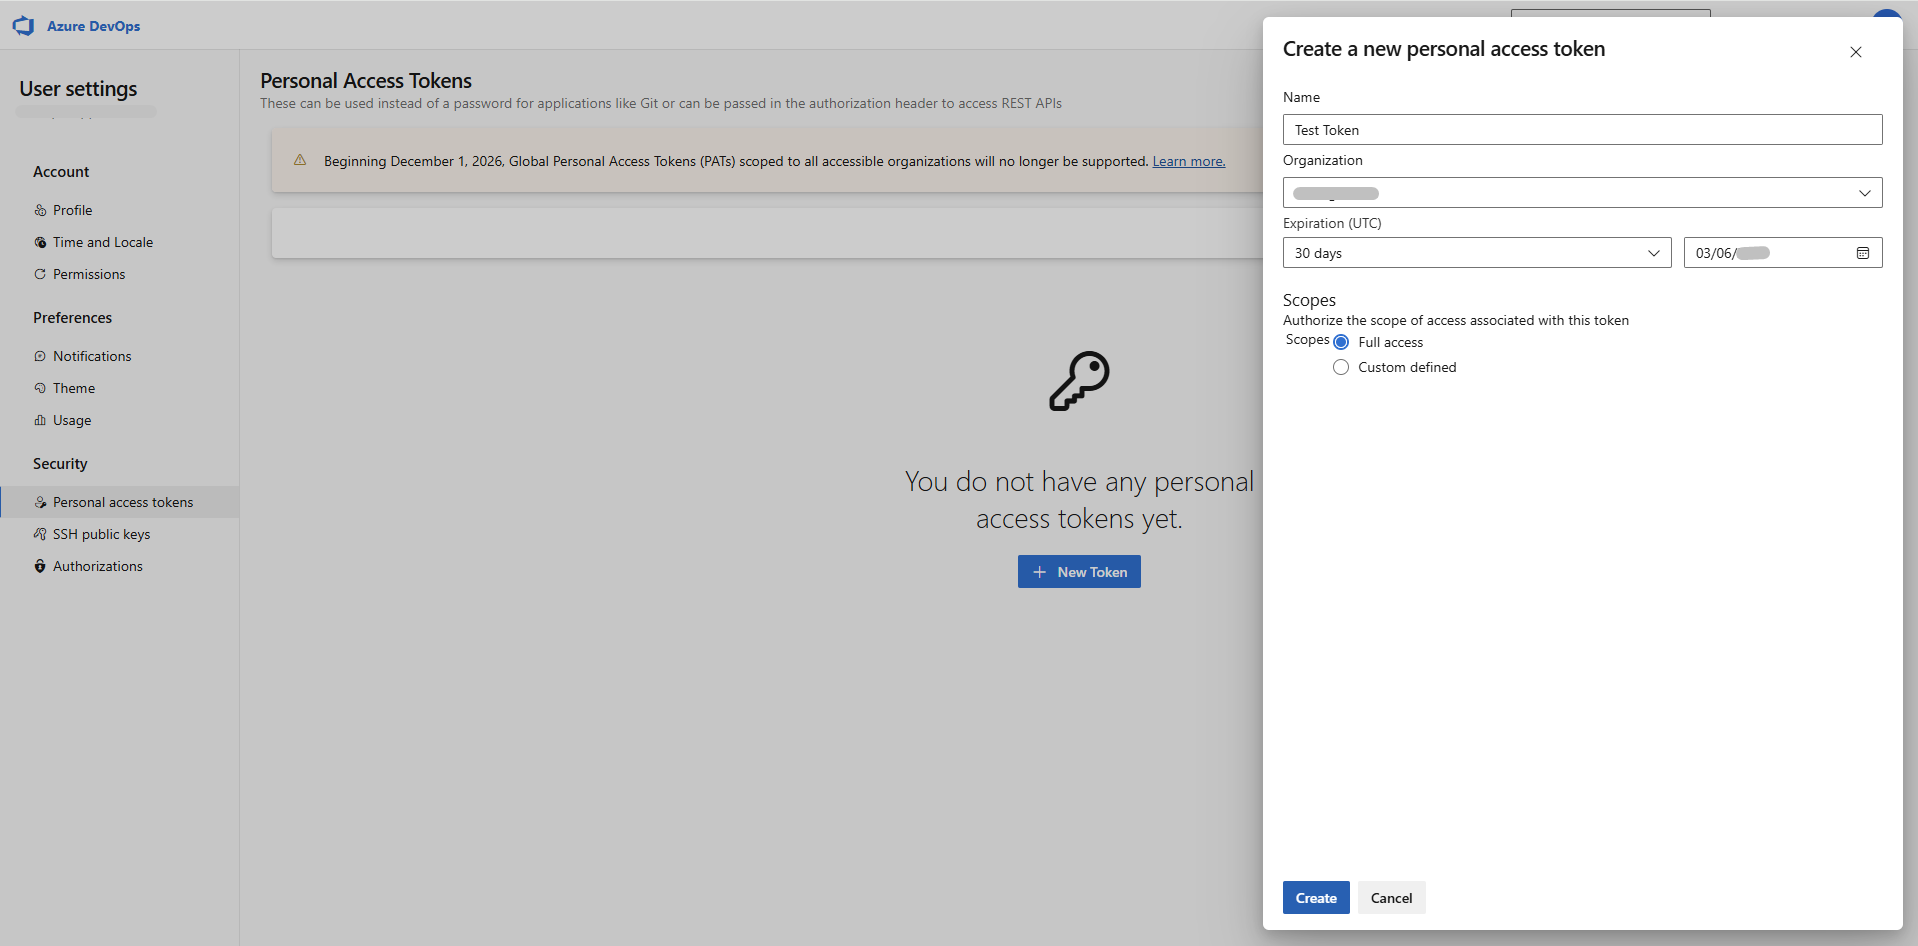Click the Security section heading
1918x946 pixels.
pyautogui.click(x=60, y=464)
